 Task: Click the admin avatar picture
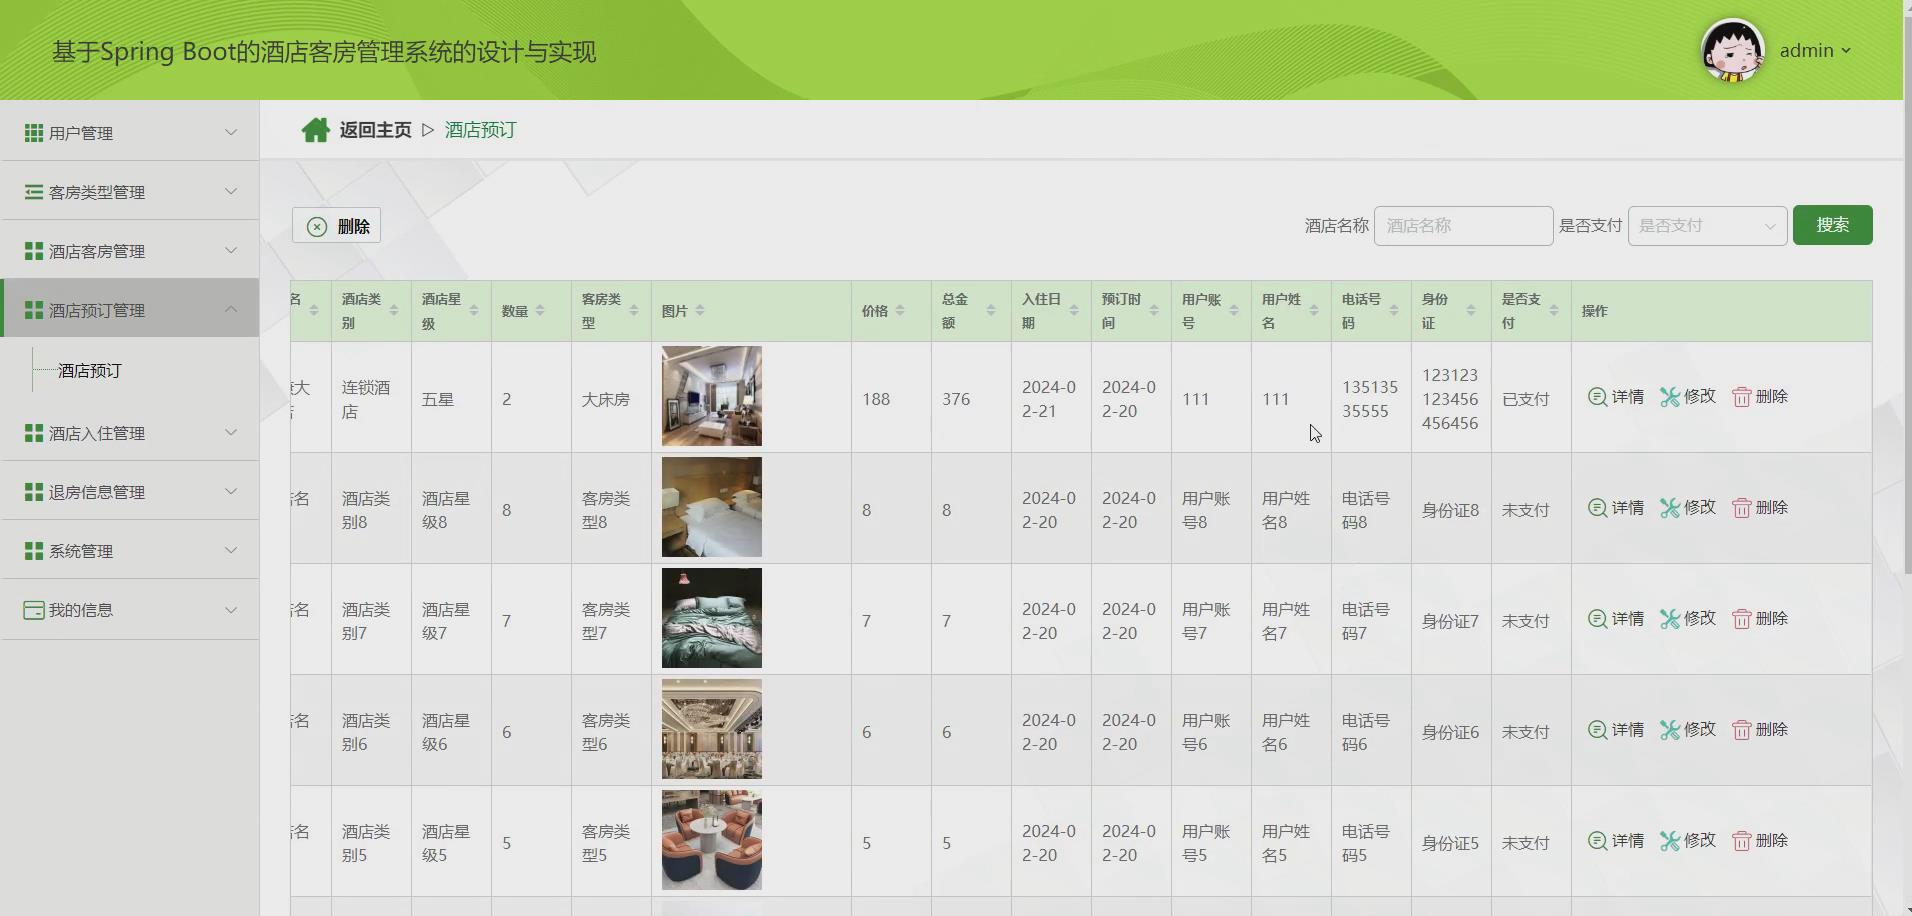click(1732, 50)
